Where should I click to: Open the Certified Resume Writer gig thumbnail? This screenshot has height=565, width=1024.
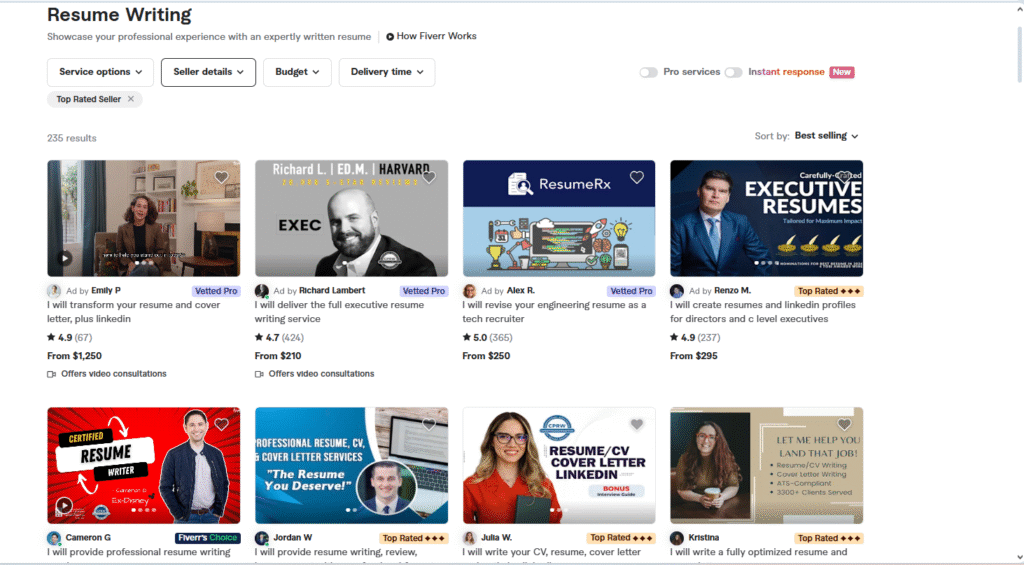(x=144, y=466)
